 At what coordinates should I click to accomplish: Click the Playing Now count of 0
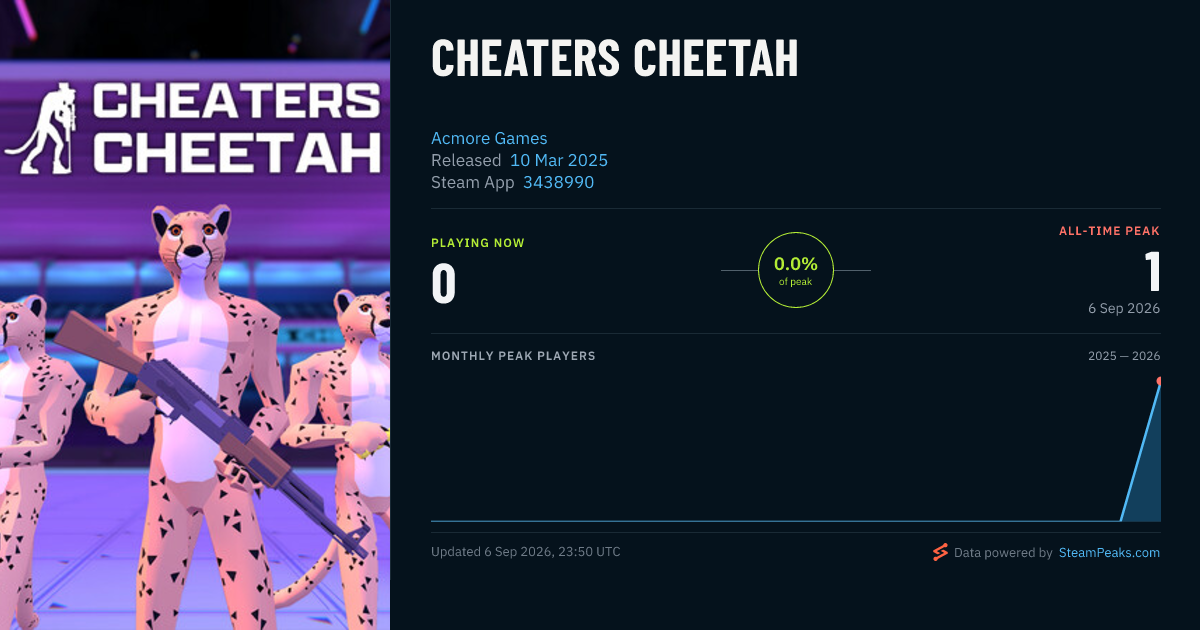tap(443, 283)
